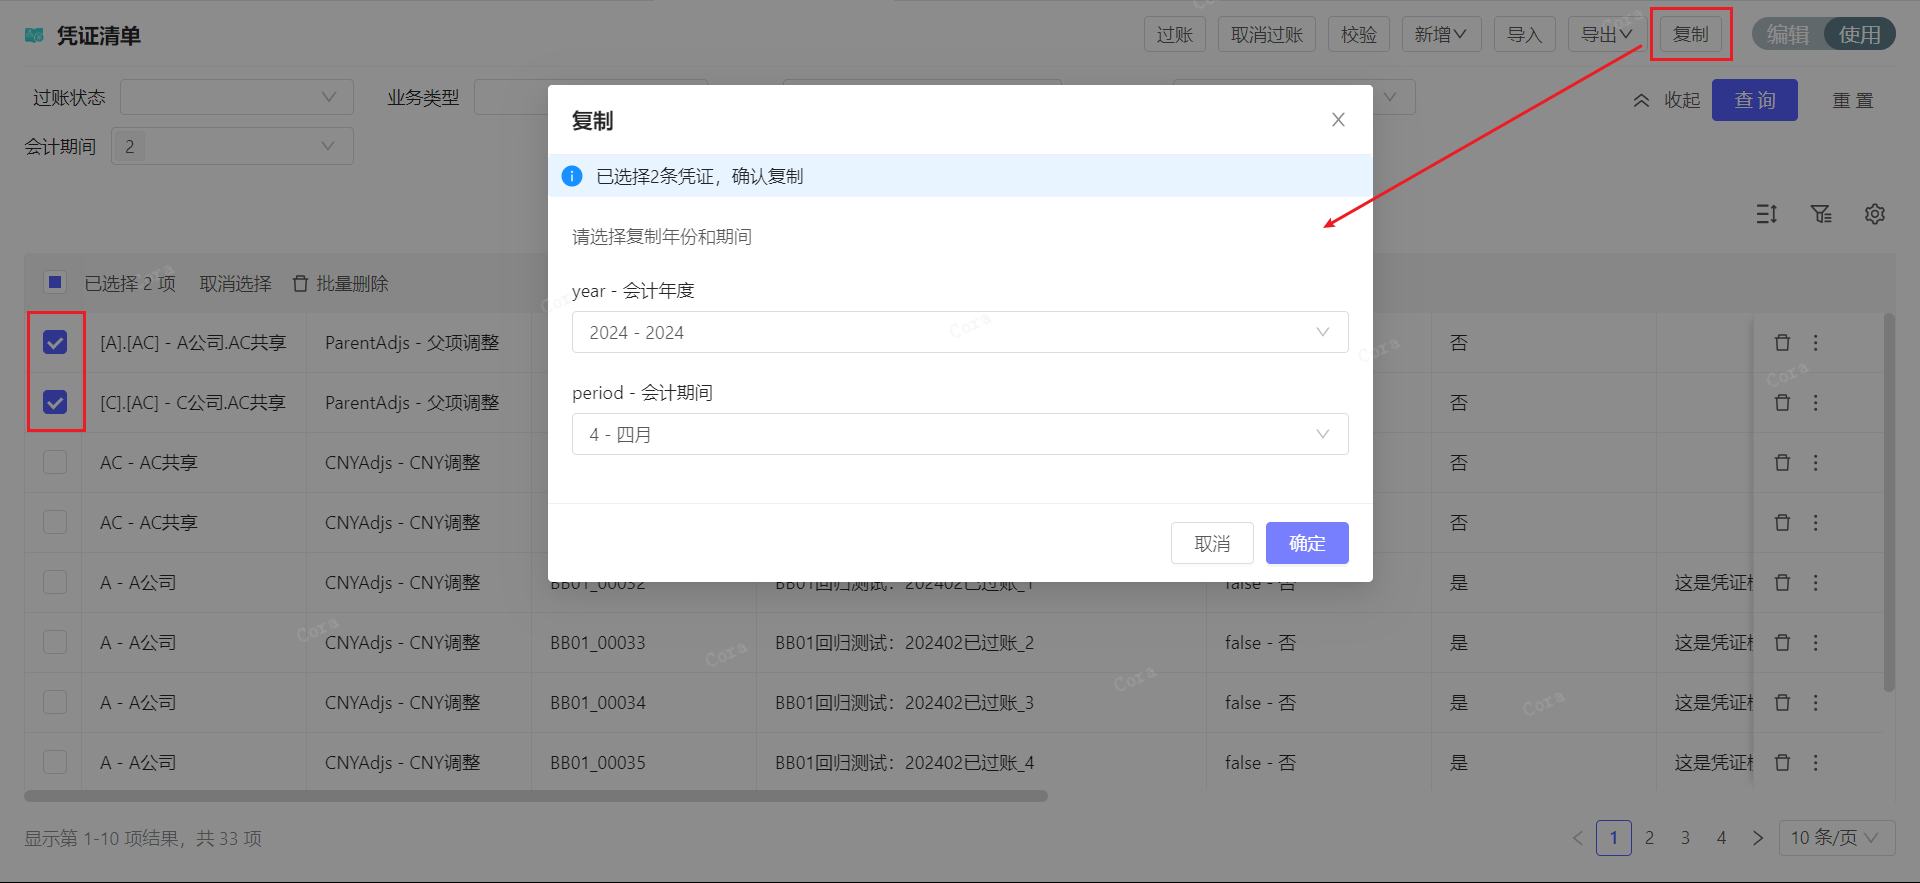Delete the first row using its trash icon

[x=1782, y=343]
